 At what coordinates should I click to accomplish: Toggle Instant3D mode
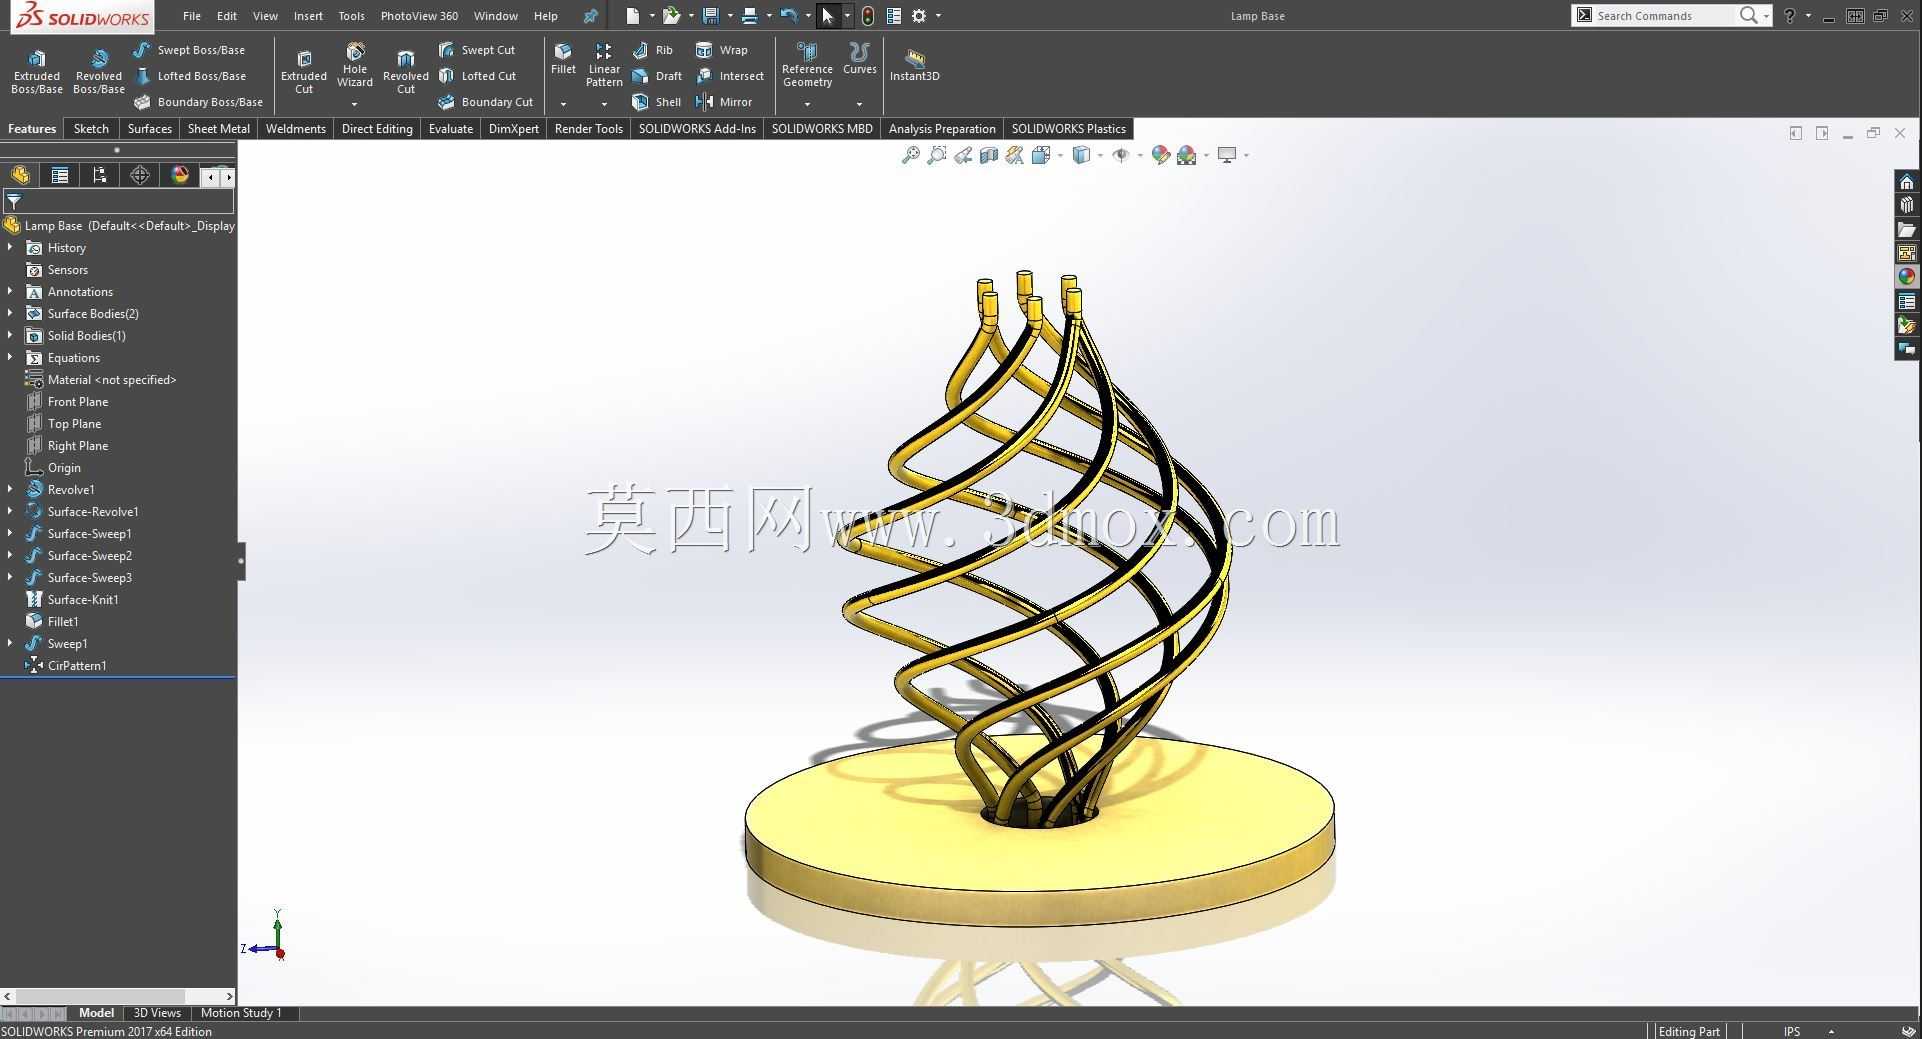pos(914,65)
